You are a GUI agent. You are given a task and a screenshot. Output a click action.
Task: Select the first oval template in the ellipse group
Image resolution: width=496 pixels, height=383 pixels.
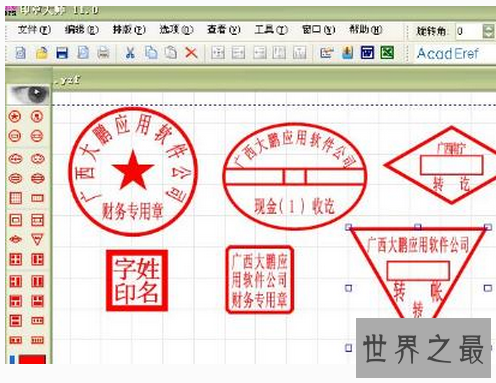coord(15,159)
